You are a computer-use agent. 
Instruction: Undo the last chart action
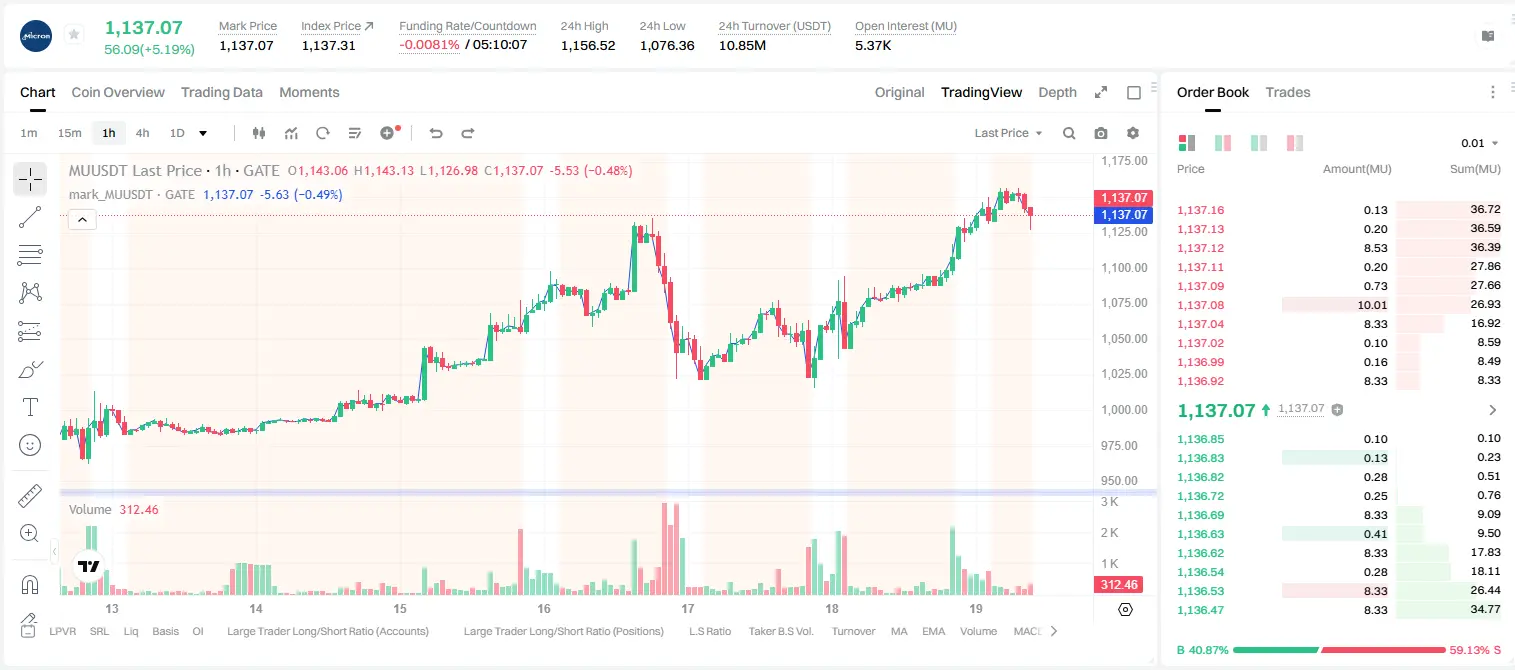[435, 133]
